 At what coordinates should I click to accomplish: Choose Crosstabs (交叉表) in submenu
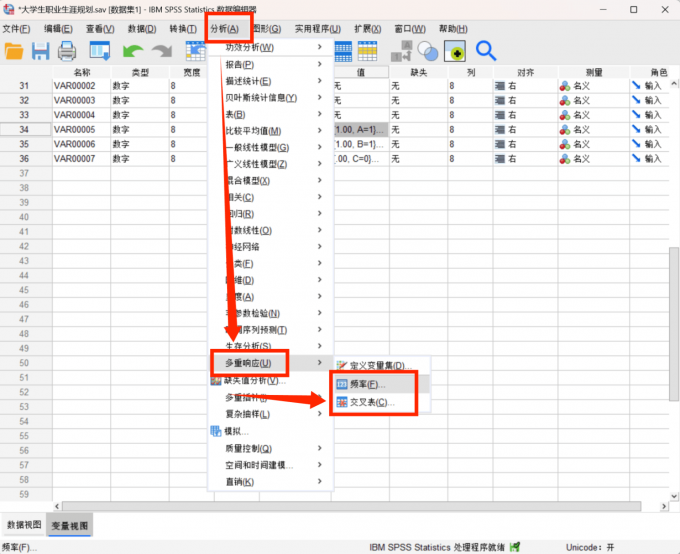coord(381,403)
